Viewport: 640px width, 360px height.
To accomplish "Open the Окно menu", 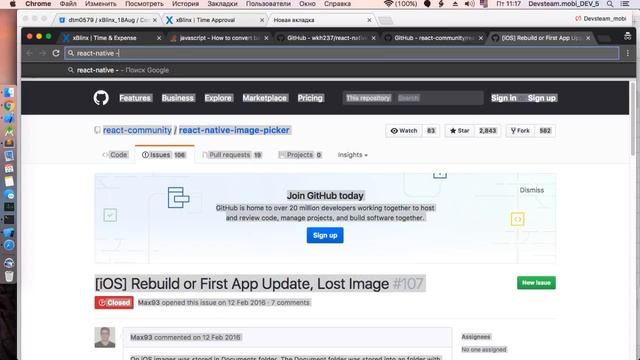I will tap(307, 4).
